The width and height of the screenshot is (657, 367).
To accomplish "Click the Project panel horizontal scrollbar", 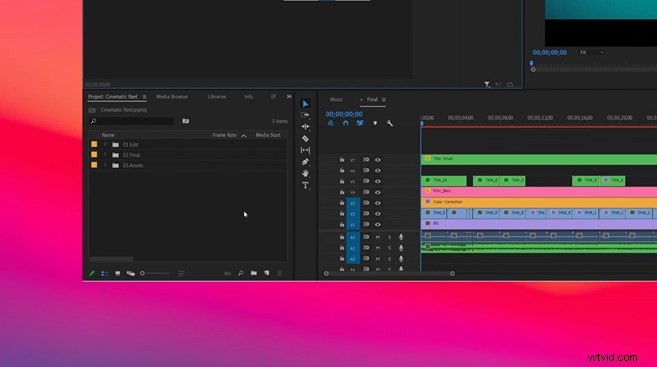I will [111, 259].
